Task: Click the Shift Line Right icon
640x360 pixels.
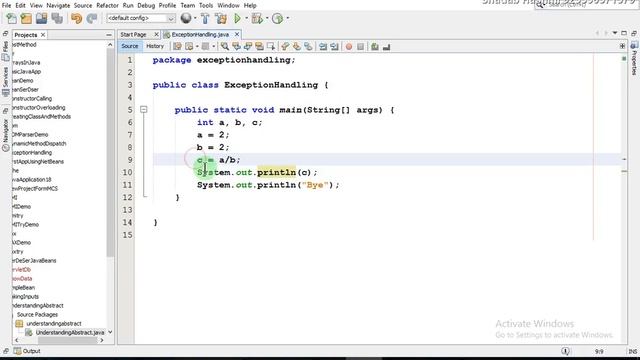Action: pyautogui.click(x=334, y=47)
